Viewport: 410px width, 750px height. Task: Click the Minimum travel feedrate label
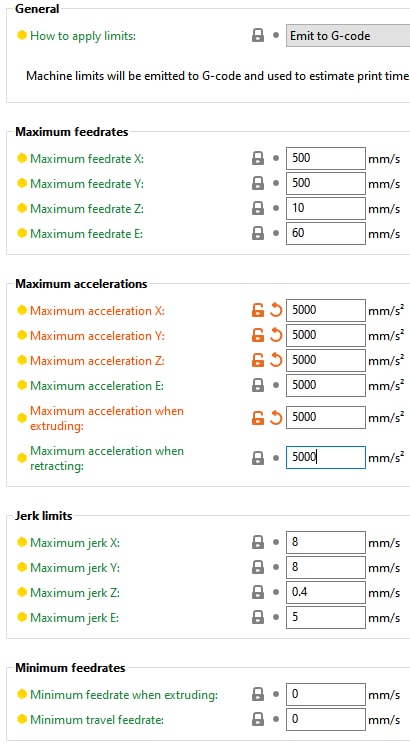(x=97, y=719)
